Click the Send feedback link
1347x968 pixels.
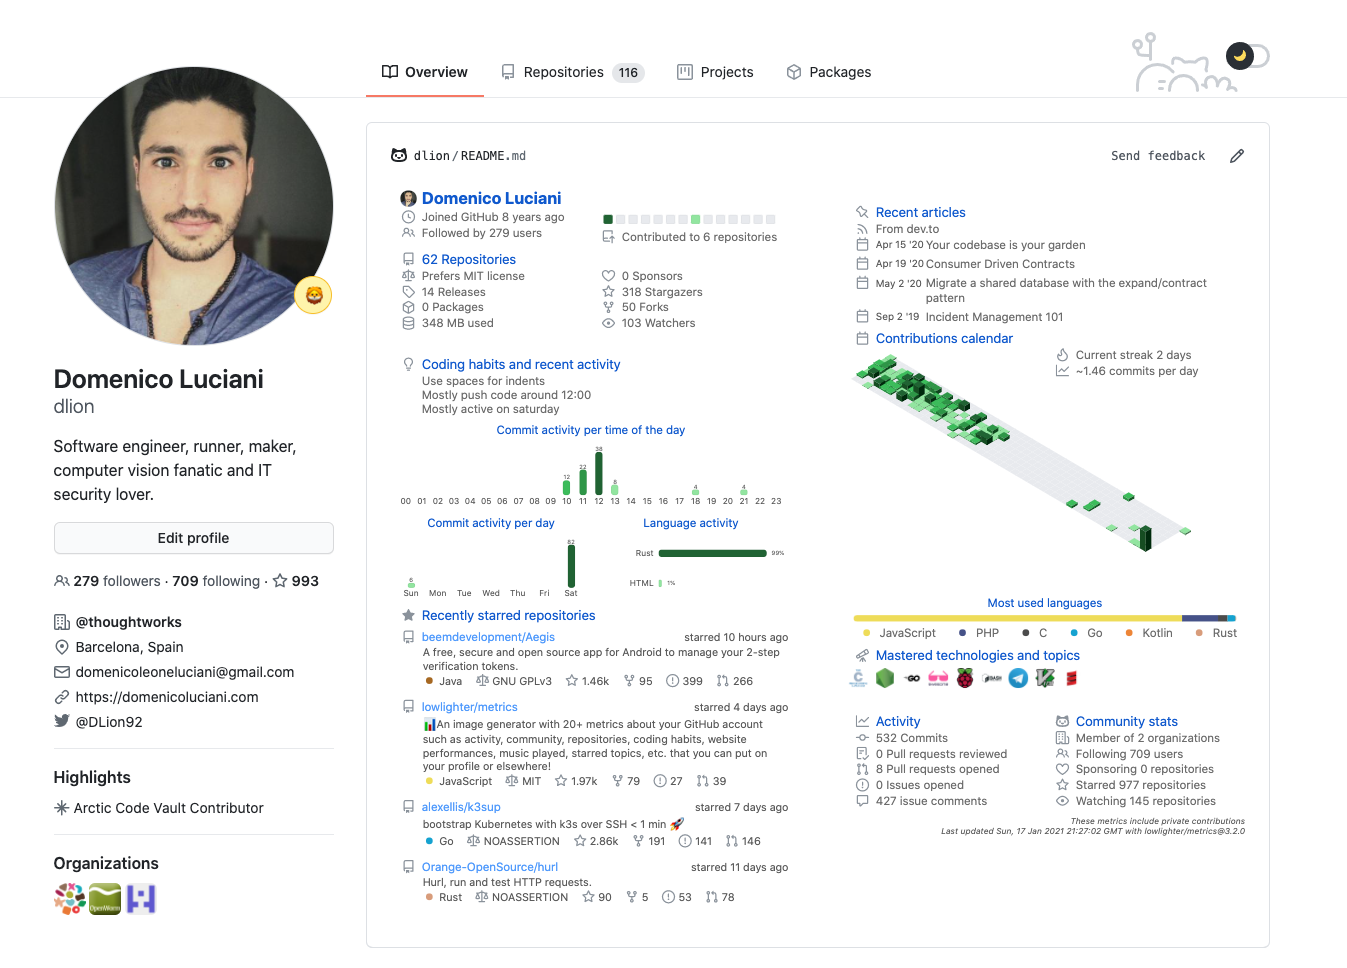click(x=1157, y=156)
